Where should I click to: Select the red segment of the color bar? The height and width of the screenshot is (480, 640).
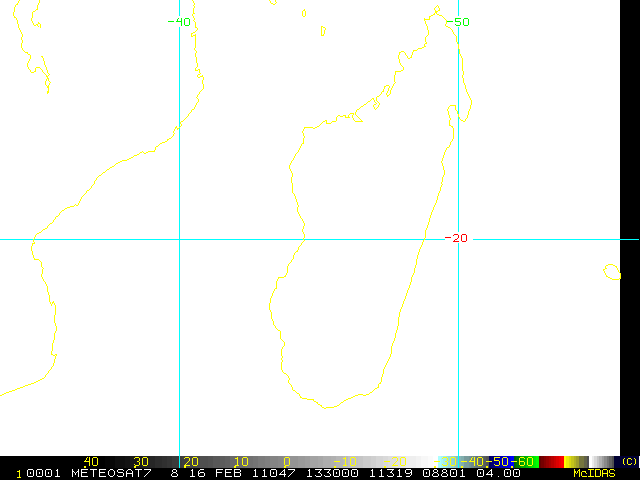552,461
